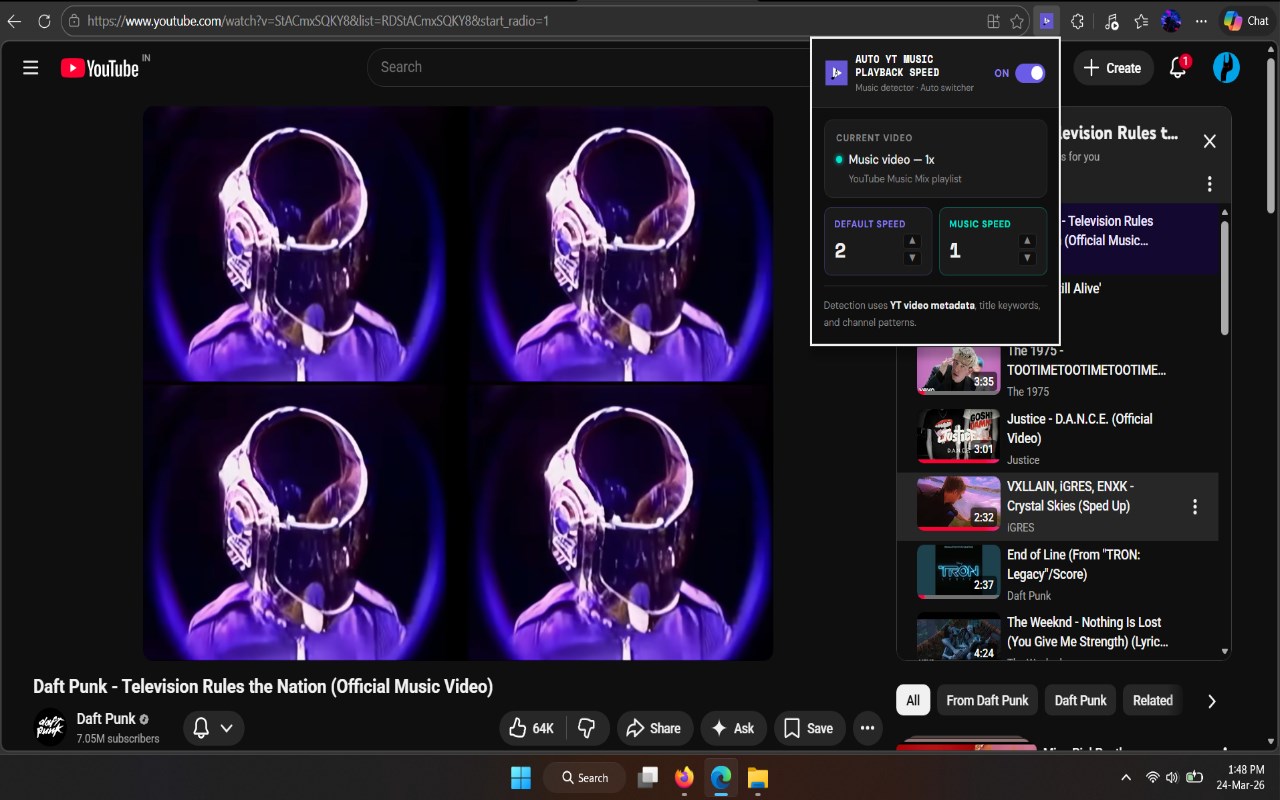1280x800 pixels.
Task: Play Justice - D.A.N.C.E. (Official Video)
Action: click(1079, 429)
